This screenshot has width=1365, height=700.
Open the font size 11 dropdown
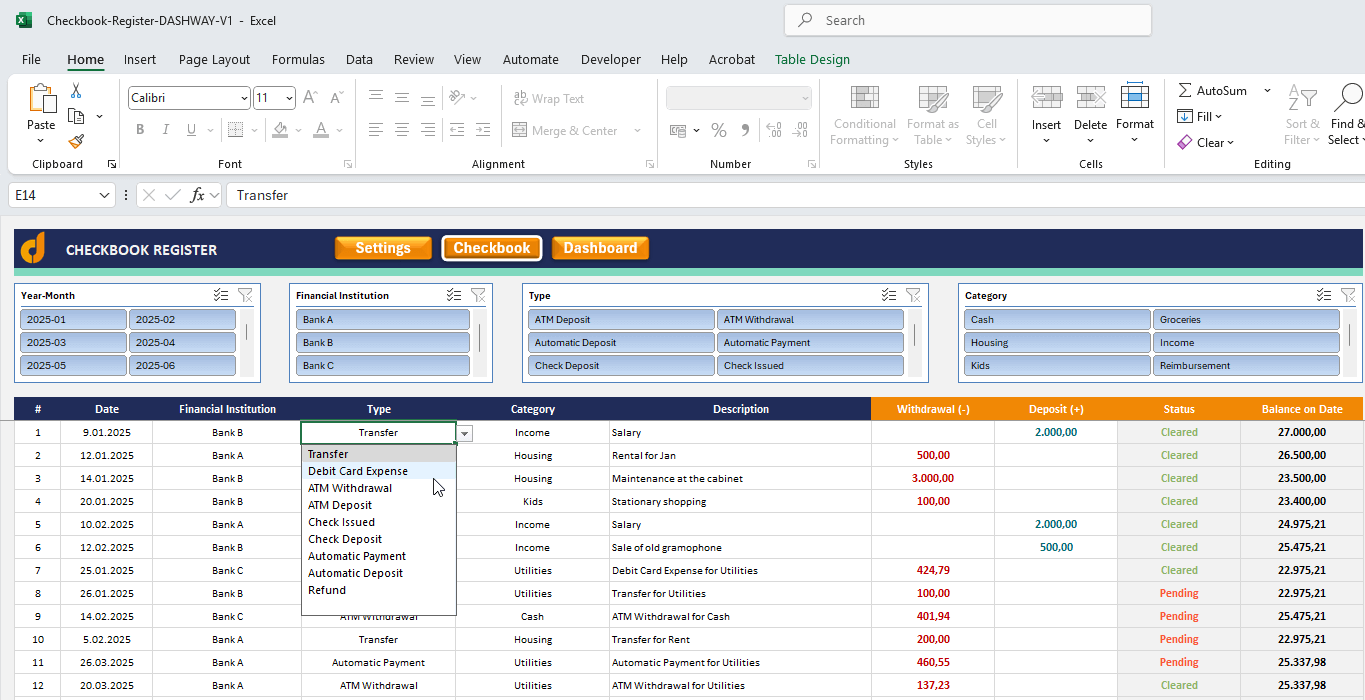[x=290, y=98]
